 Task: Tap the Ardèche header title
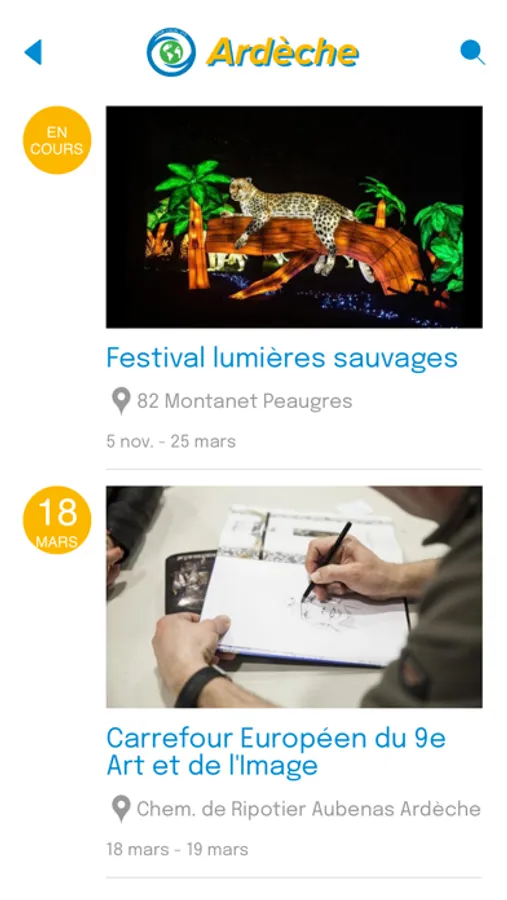[282, 53]
